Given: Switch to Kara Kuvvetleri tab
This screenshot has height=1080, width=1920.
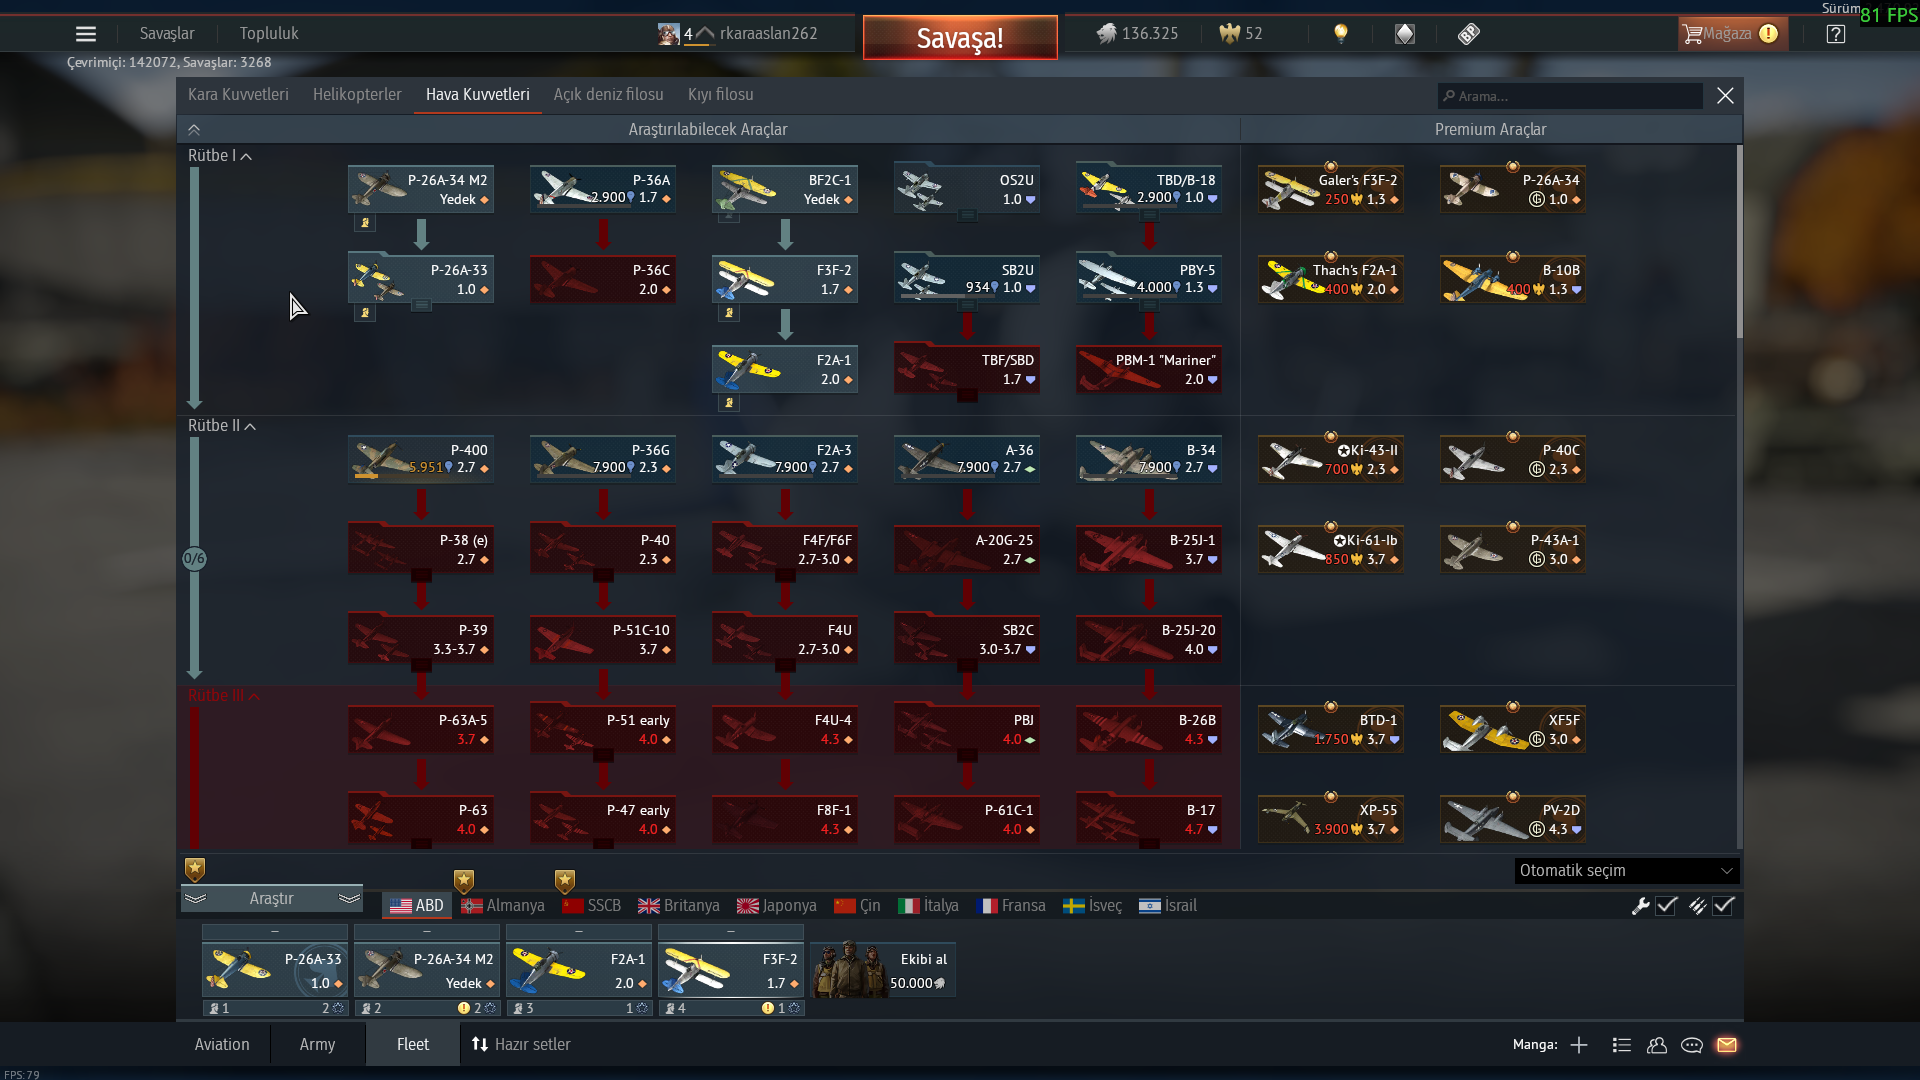Looking at the screenshot, I should coord(238,95).
